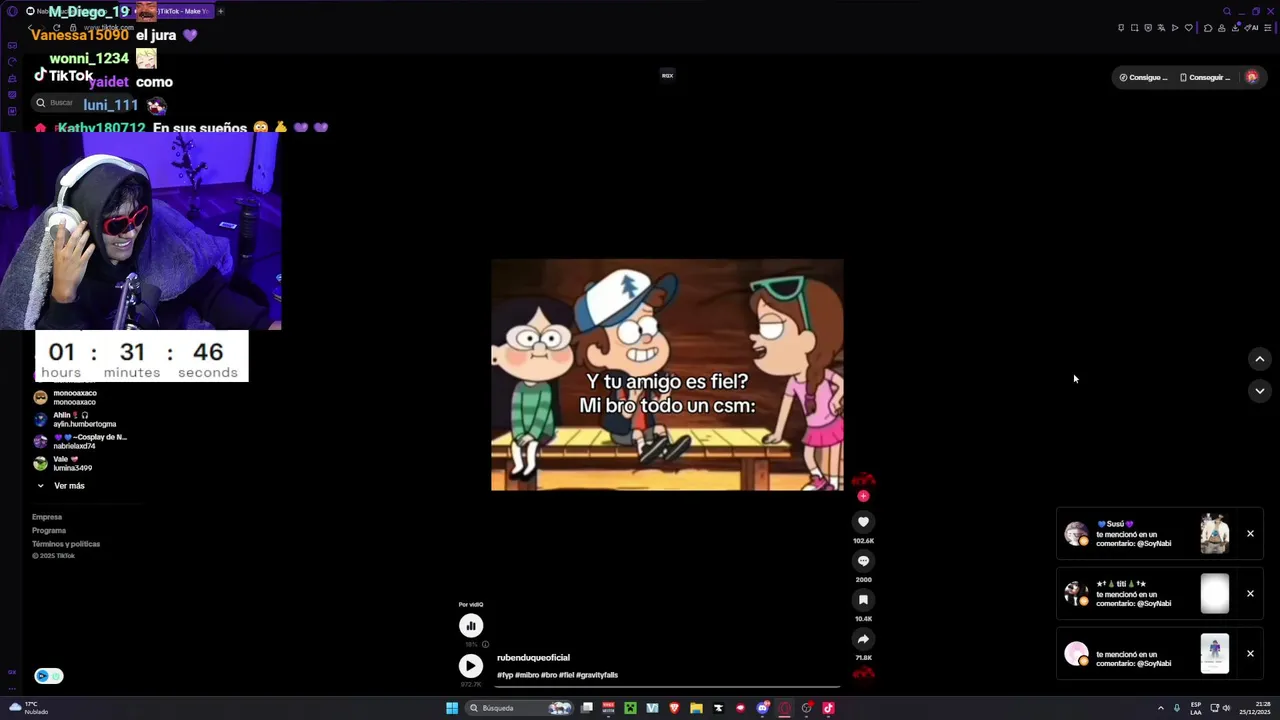Open the browser translate icon
Screen dimensions: 1280x720
click(x=1161, y=28)
